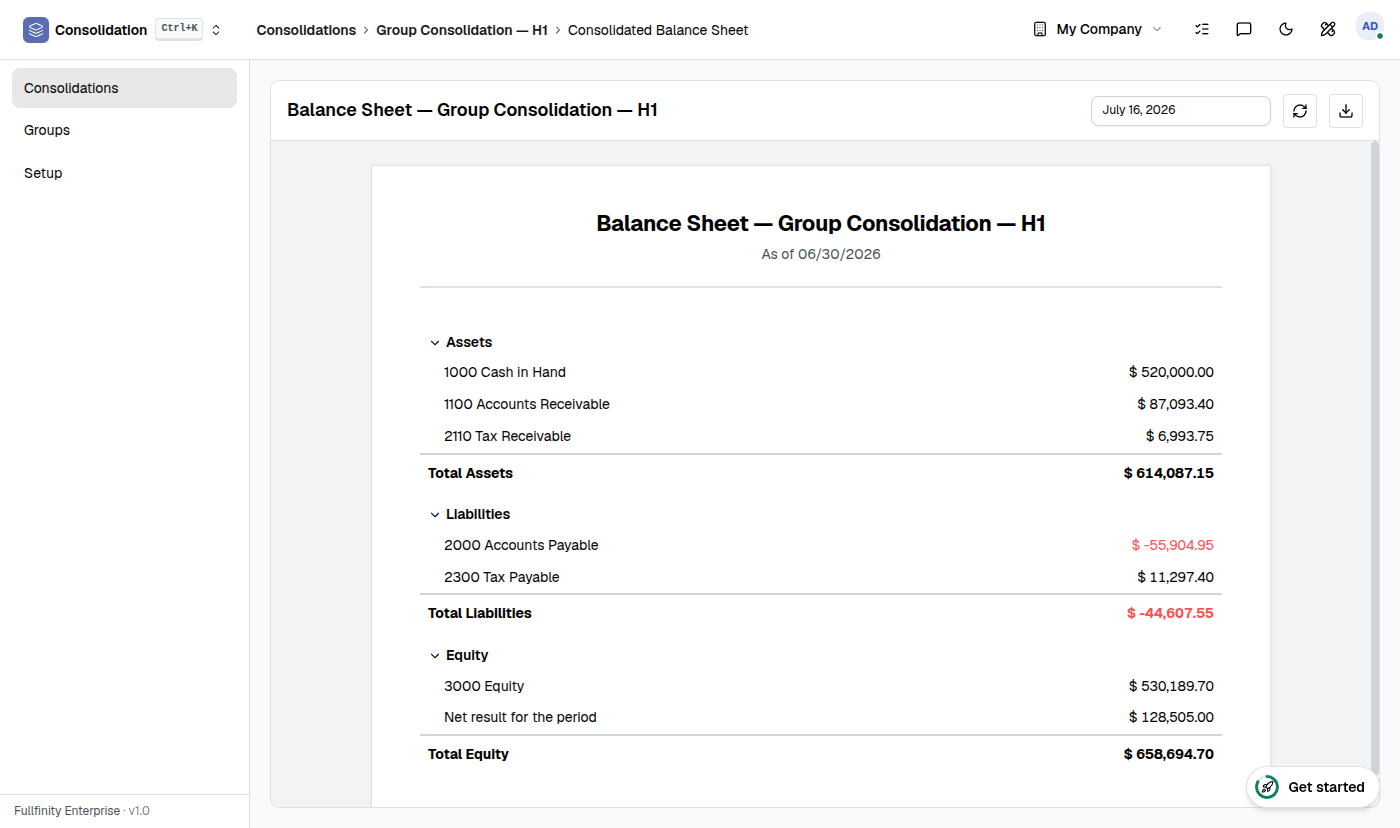This screenshot has height=828, width=1400.
Task: Click the Total Assets label
Action: [470, 473]
